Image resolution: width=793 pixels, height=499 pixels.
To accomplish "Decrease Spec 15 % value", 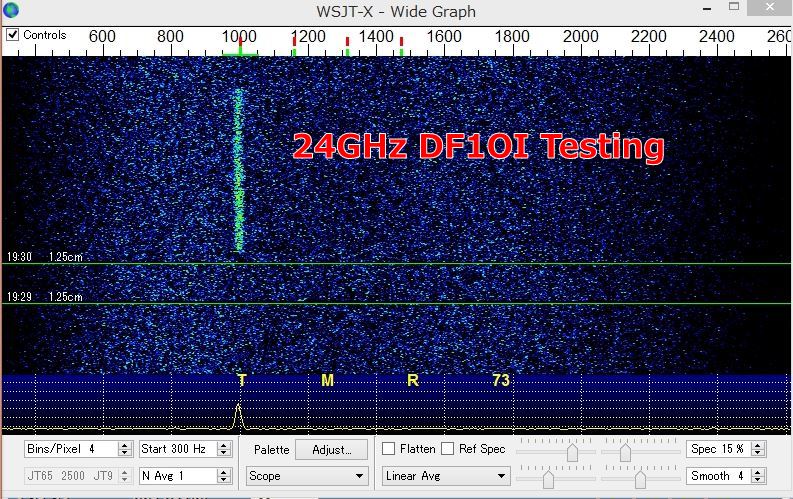I will click(757, 453).
